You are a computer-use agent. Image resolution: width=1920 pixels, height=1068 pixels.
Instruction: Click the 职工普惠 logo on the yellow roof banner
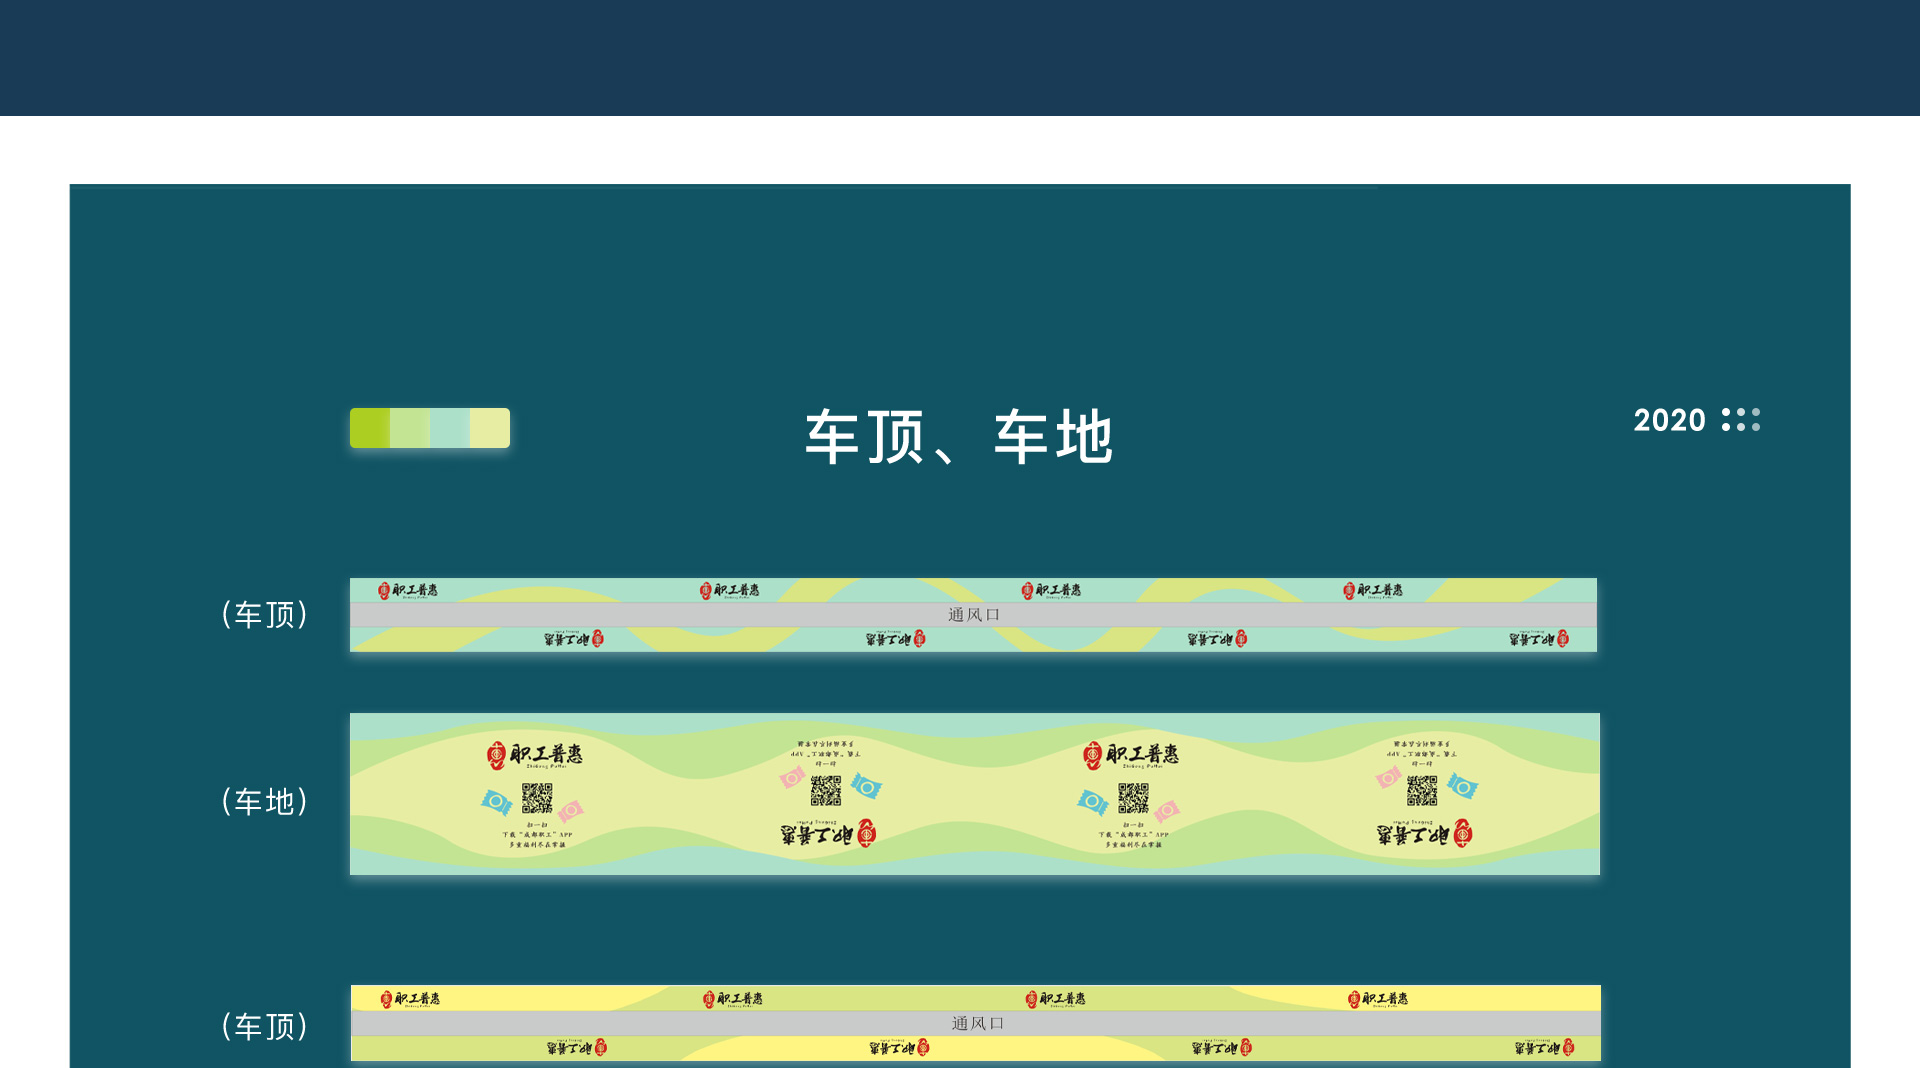point(420,997)
